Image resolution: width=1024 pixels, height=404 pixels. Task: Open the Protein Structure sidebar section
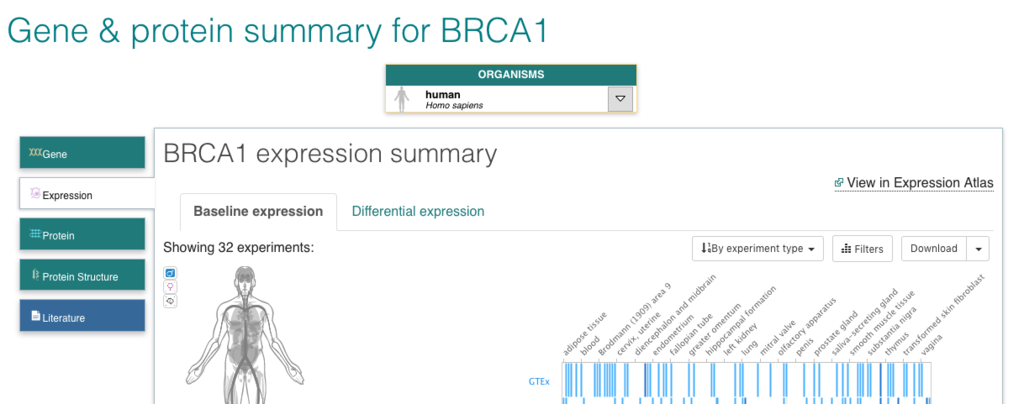point(82,275)
